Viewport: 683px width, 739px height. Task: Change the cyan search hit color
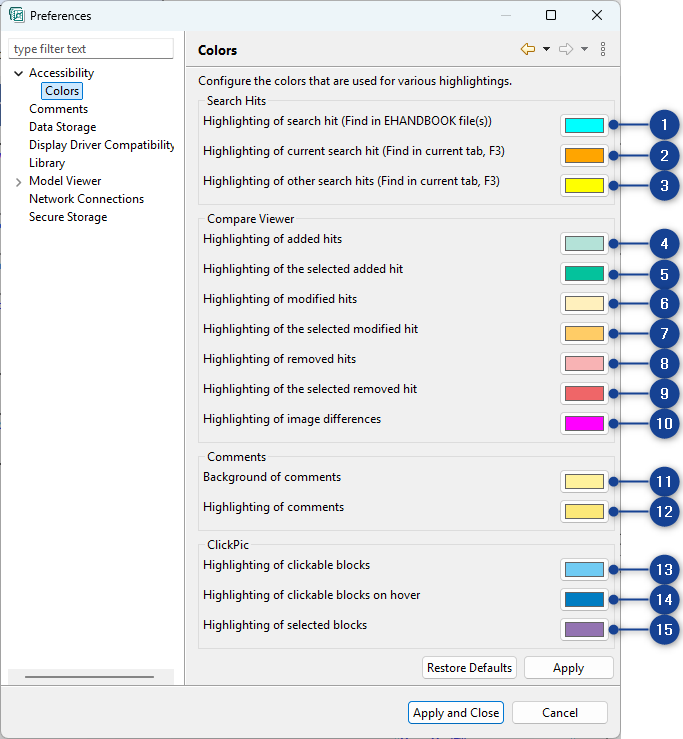pos(584,125)
